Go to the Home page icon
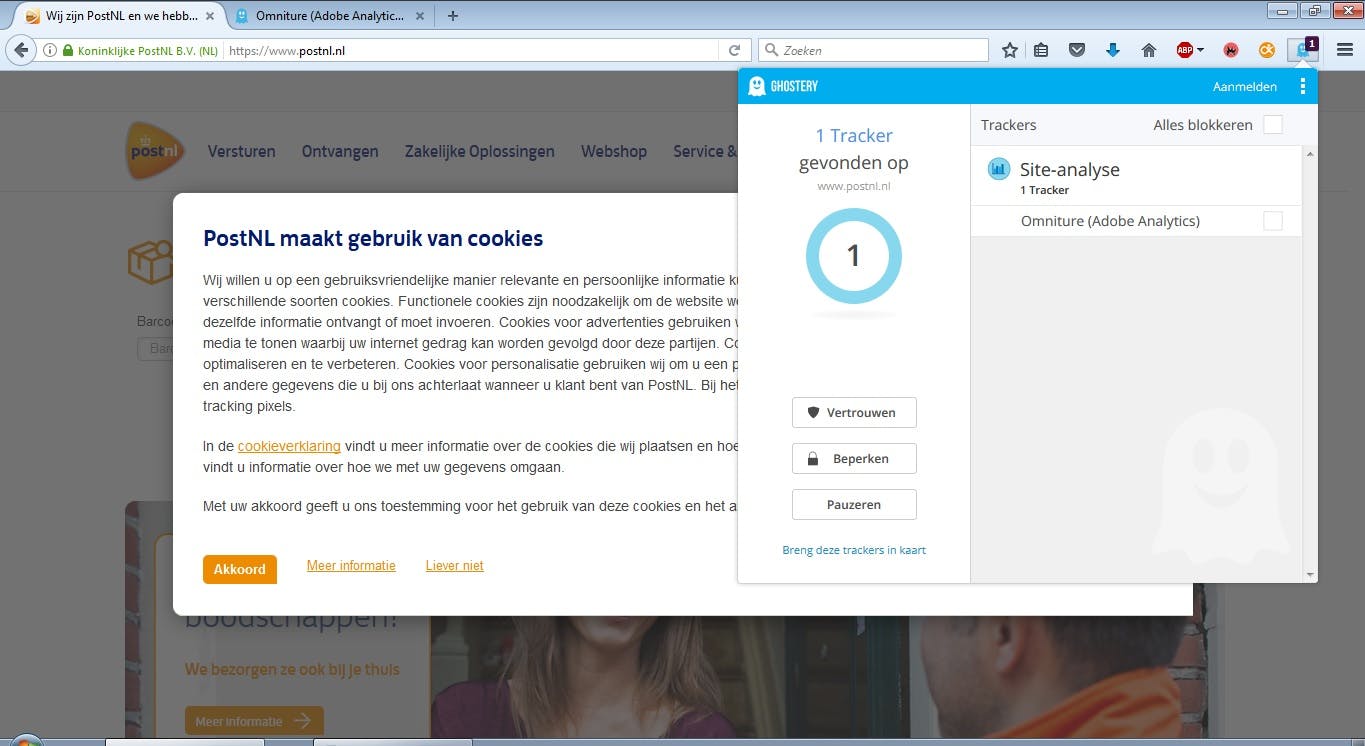The image size is (1365, 746). point(1149,50)
